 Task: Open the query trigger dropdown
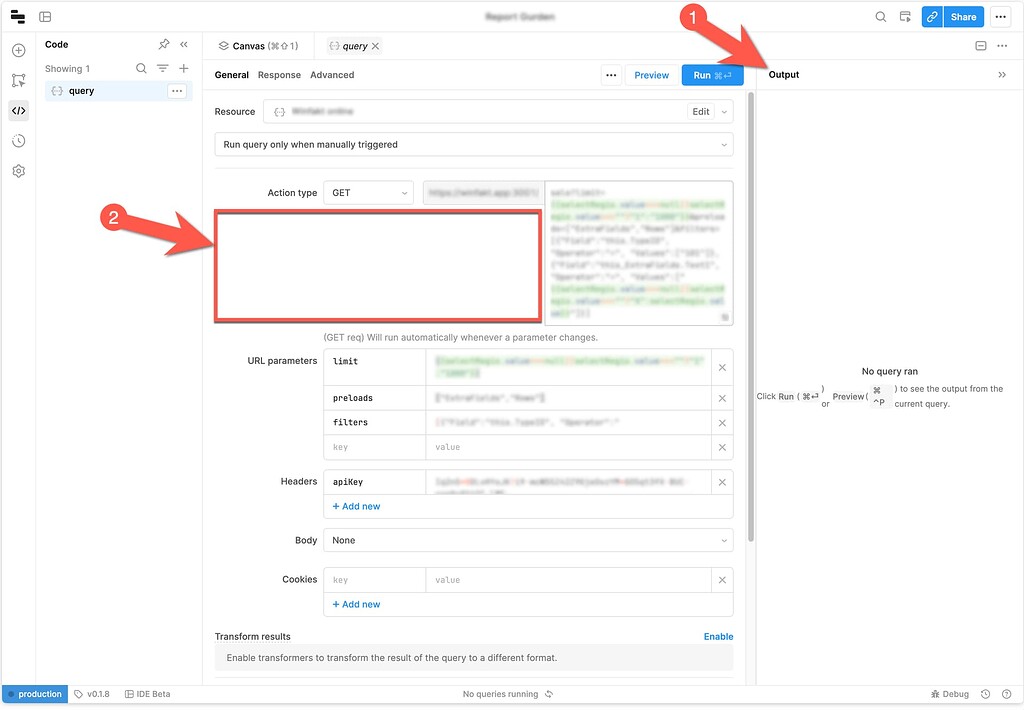473,144
